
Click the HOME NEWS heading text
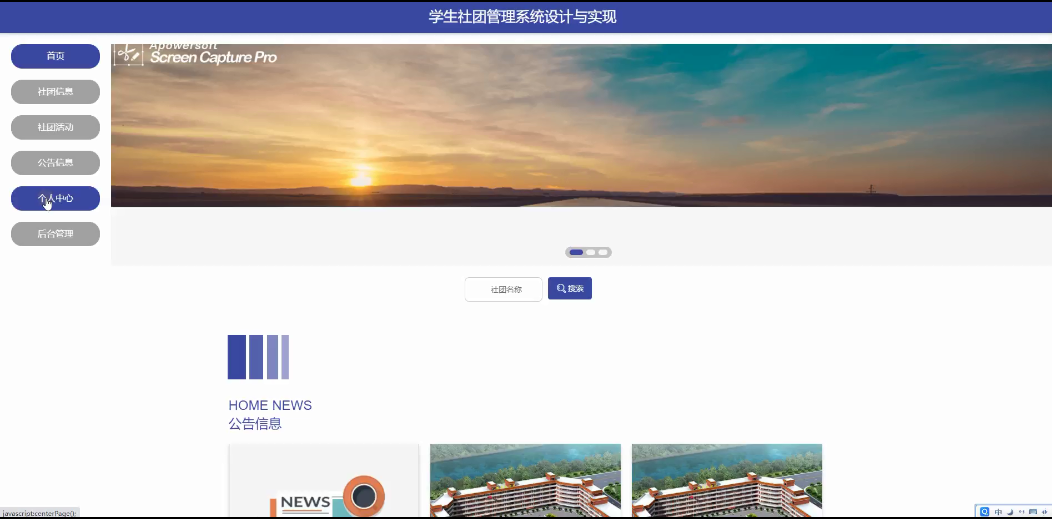coord(270,406)
